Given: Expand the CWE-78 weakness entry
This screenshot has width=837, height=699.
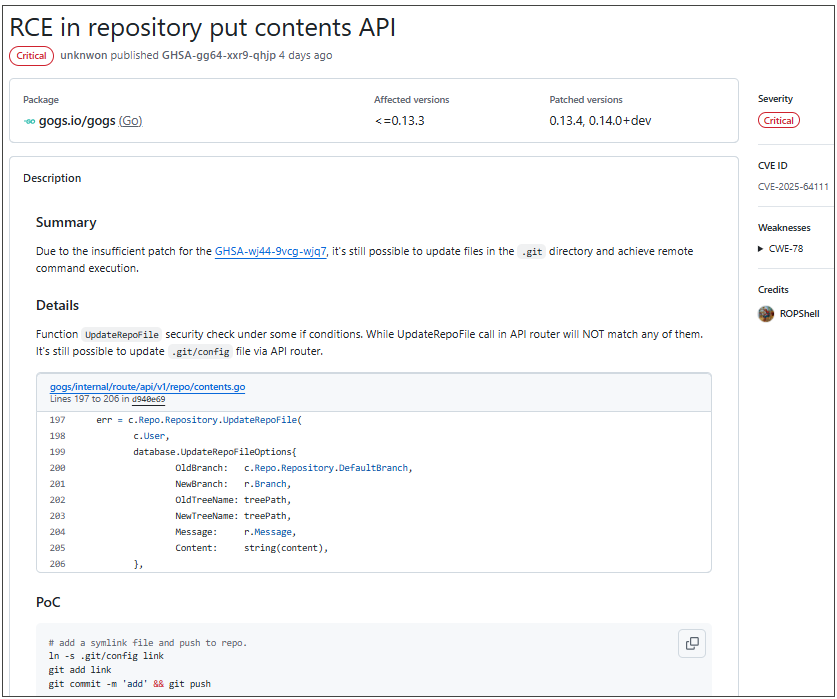Looking at the screenshot, I should click(761, 248).
